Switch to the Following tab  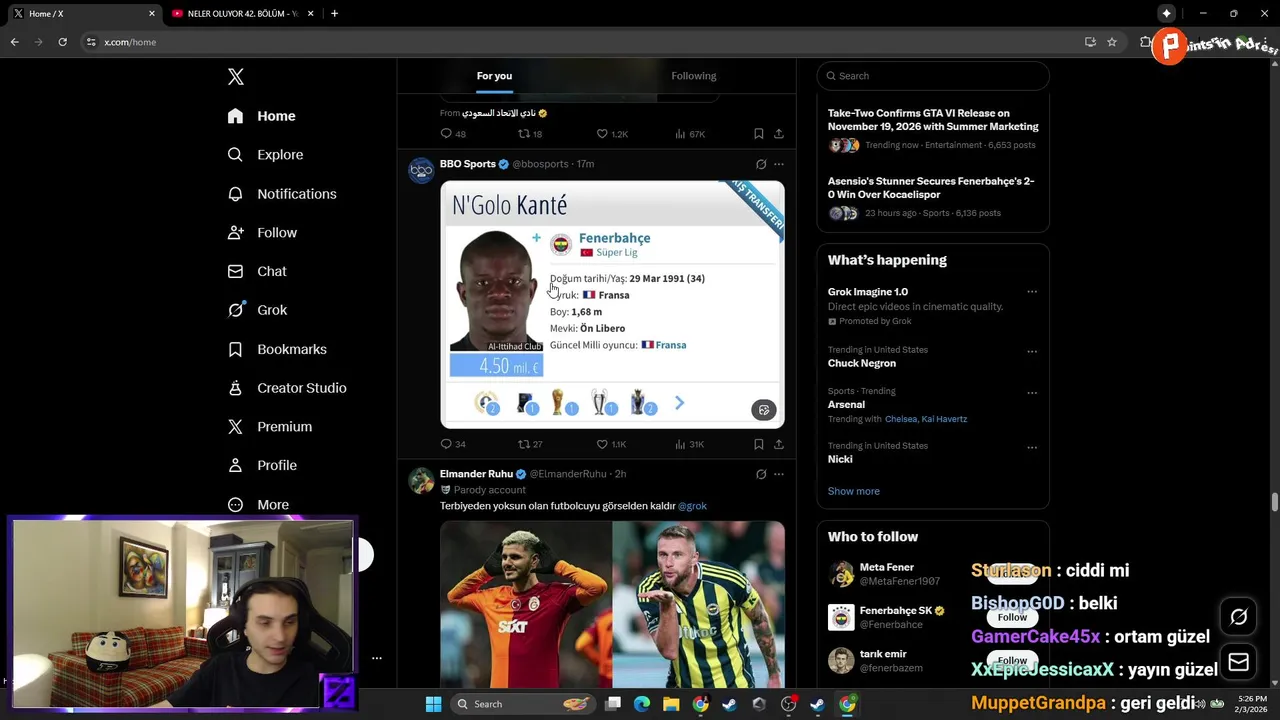point(694,76)
